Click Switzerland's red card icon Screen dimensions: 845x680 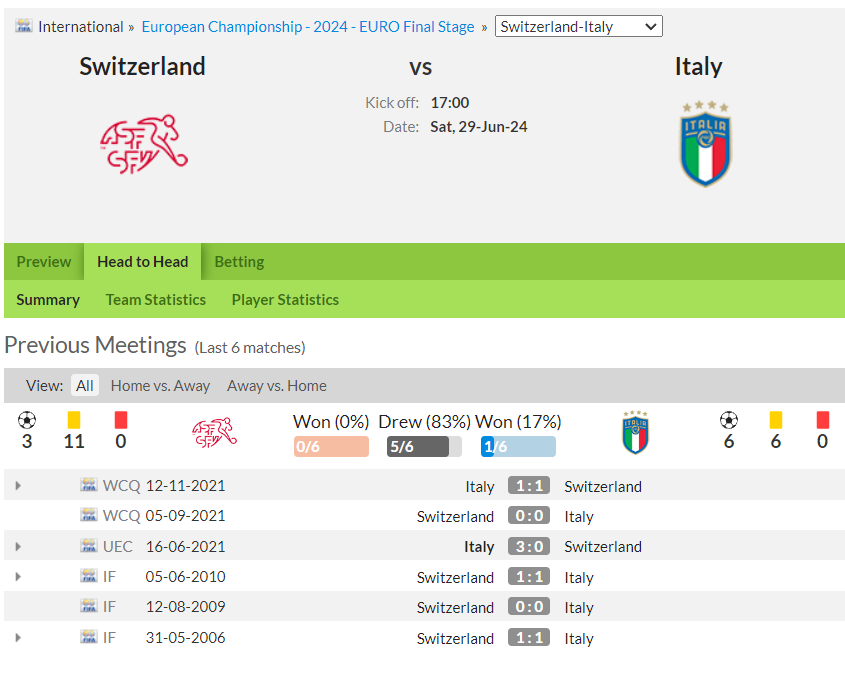pos(121,420)
